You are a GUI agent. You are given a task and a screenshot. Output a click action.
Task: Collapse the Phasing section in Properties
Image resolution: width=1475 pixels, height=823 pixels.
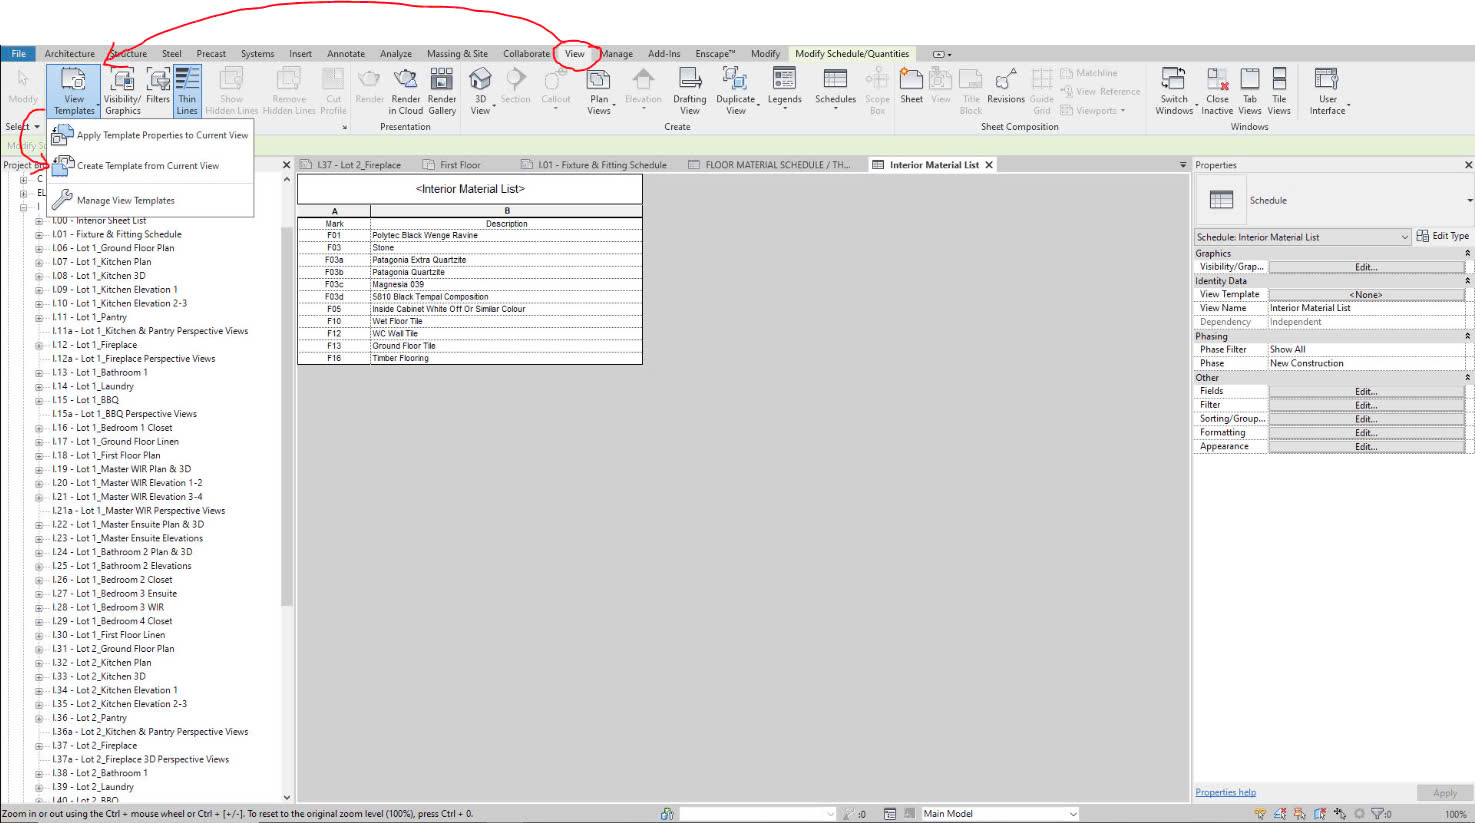[x=1467, y=336]
